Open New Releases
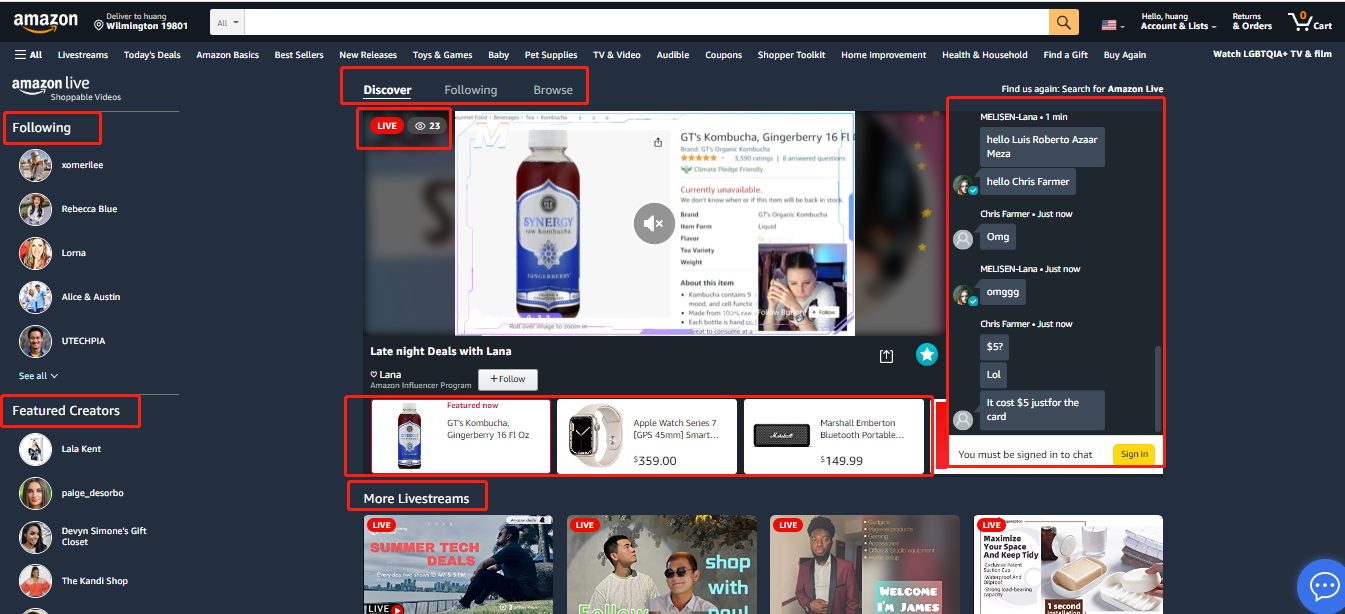 (x=368, y=55)
